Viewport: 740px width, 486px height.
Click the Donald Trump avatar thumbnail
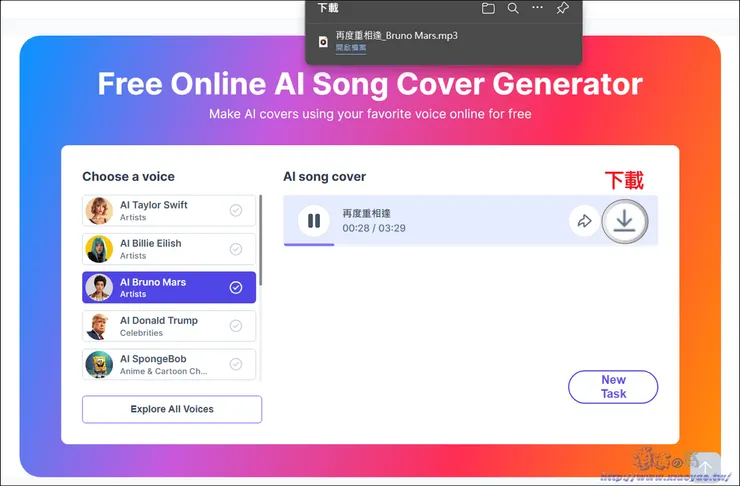99,326
